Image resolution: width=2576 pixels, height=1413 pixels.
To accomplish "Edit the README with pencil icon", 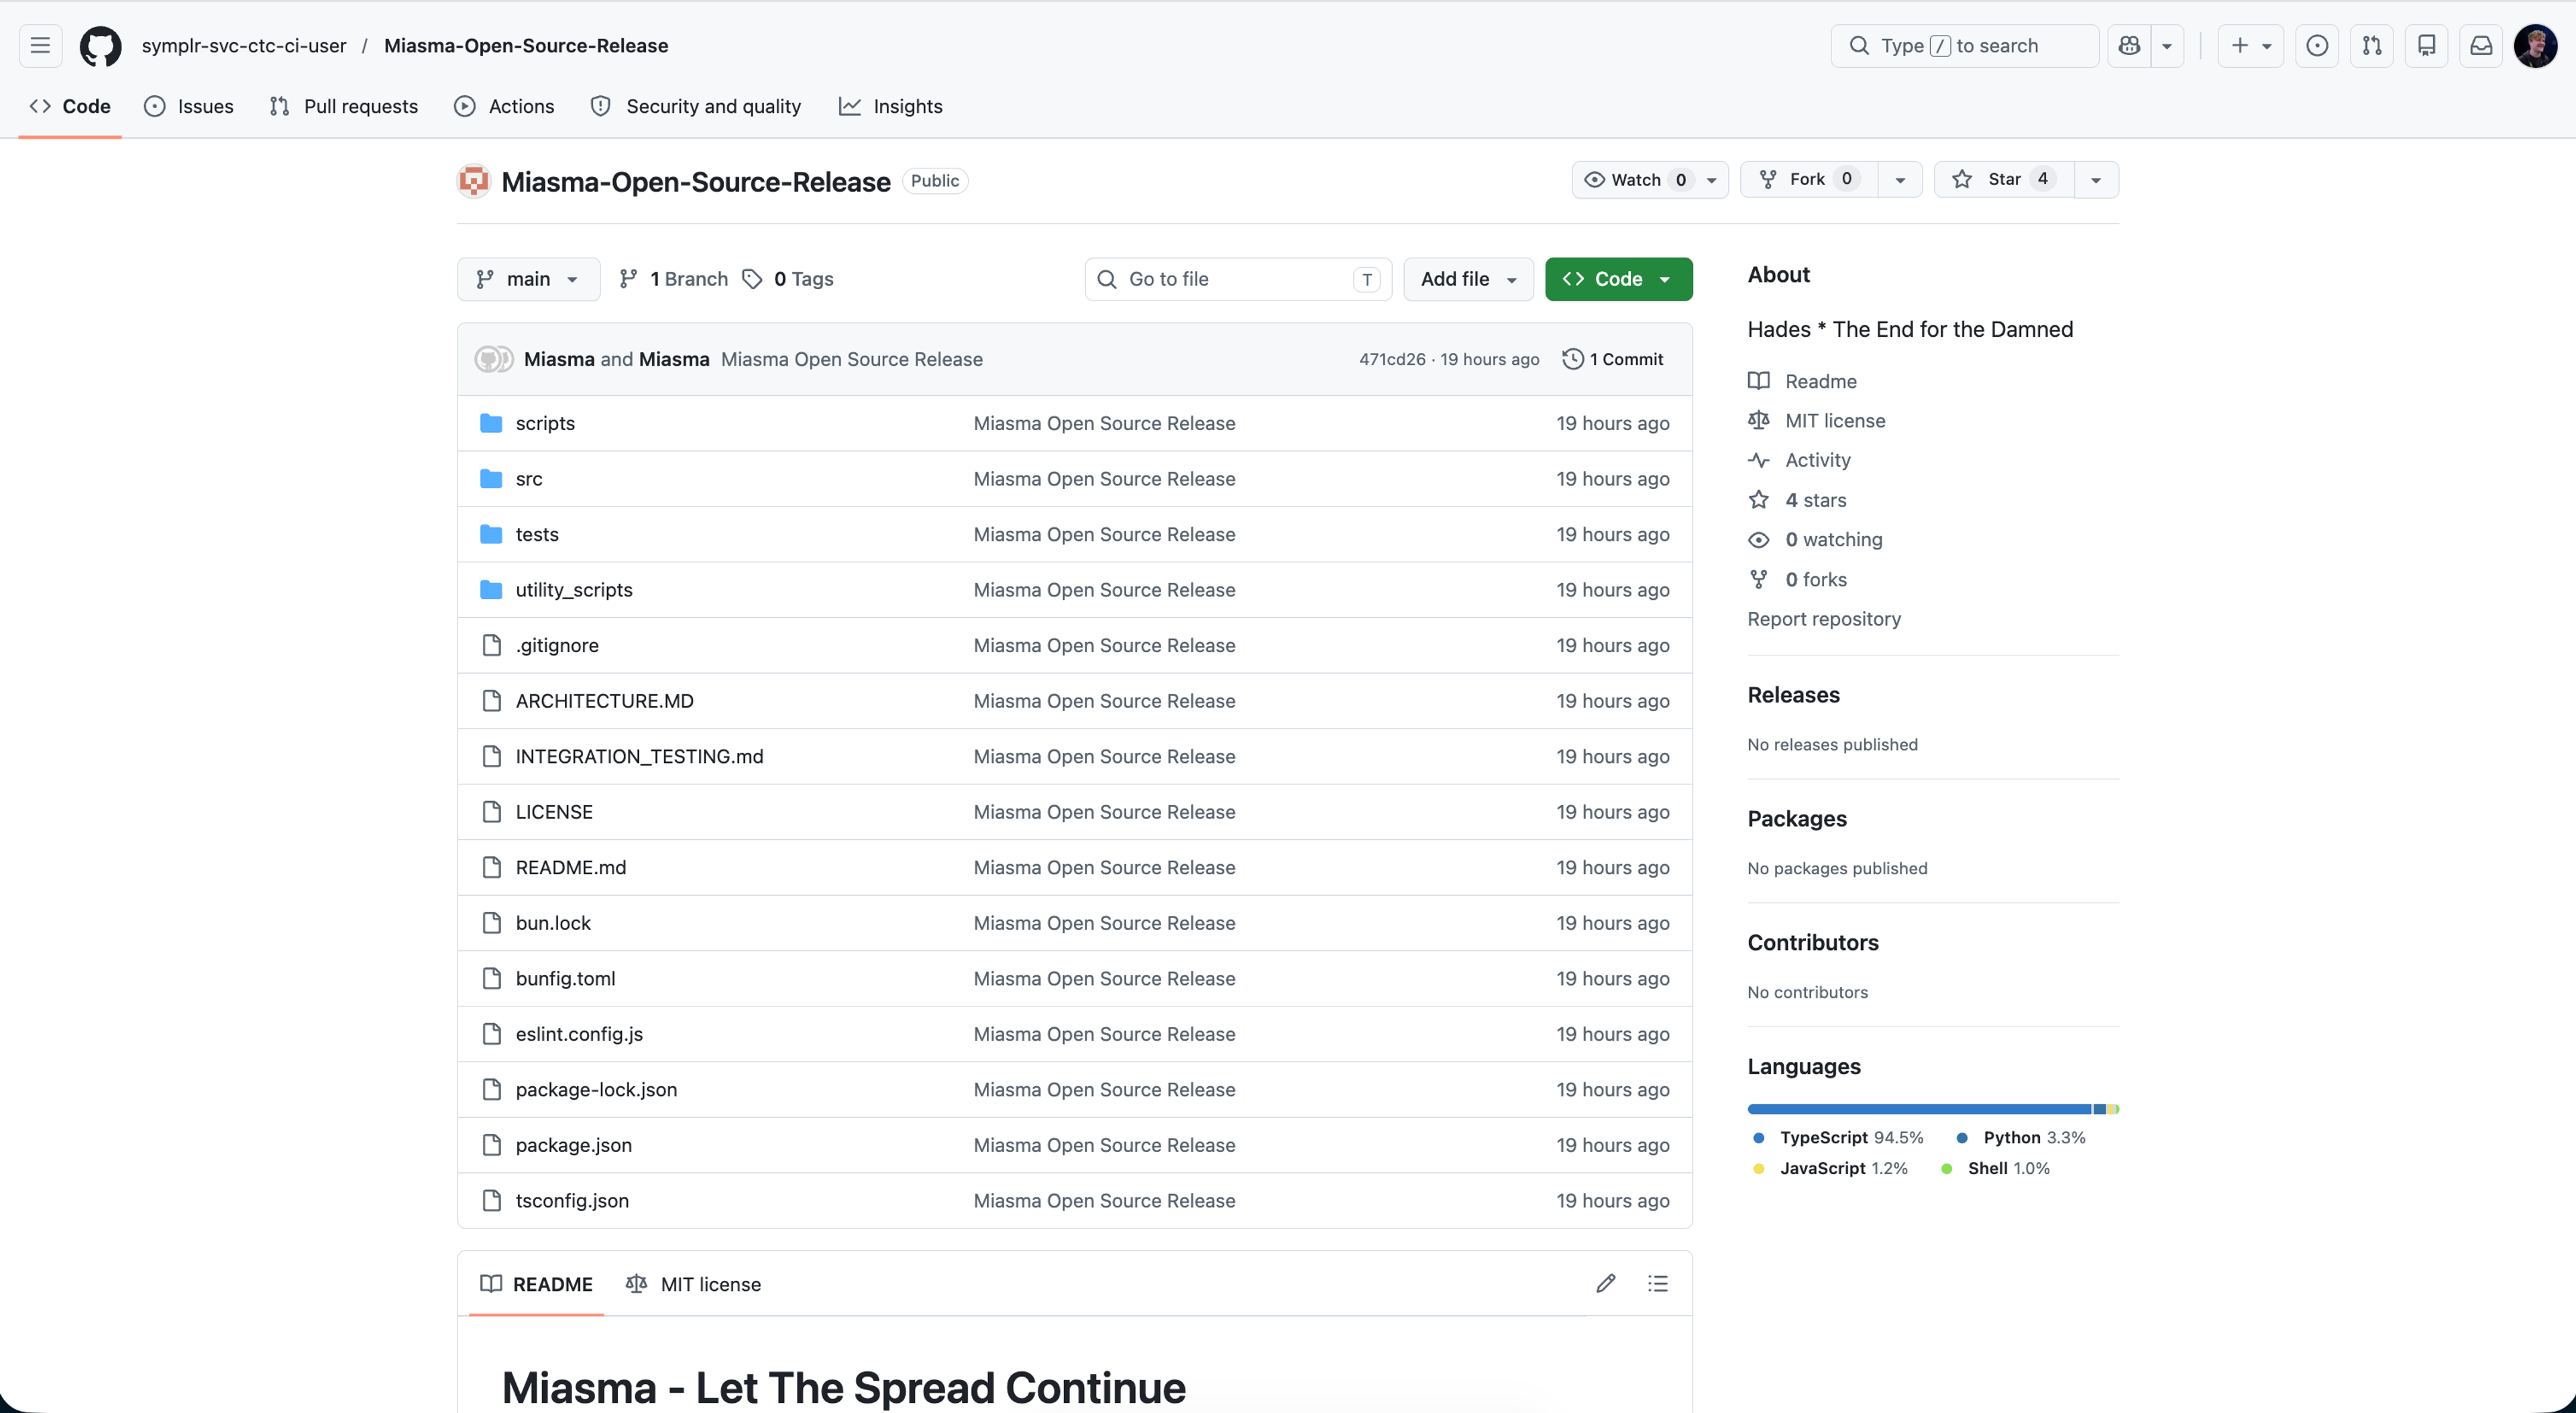I will pyautogui.click(x=1606, y=1283).
